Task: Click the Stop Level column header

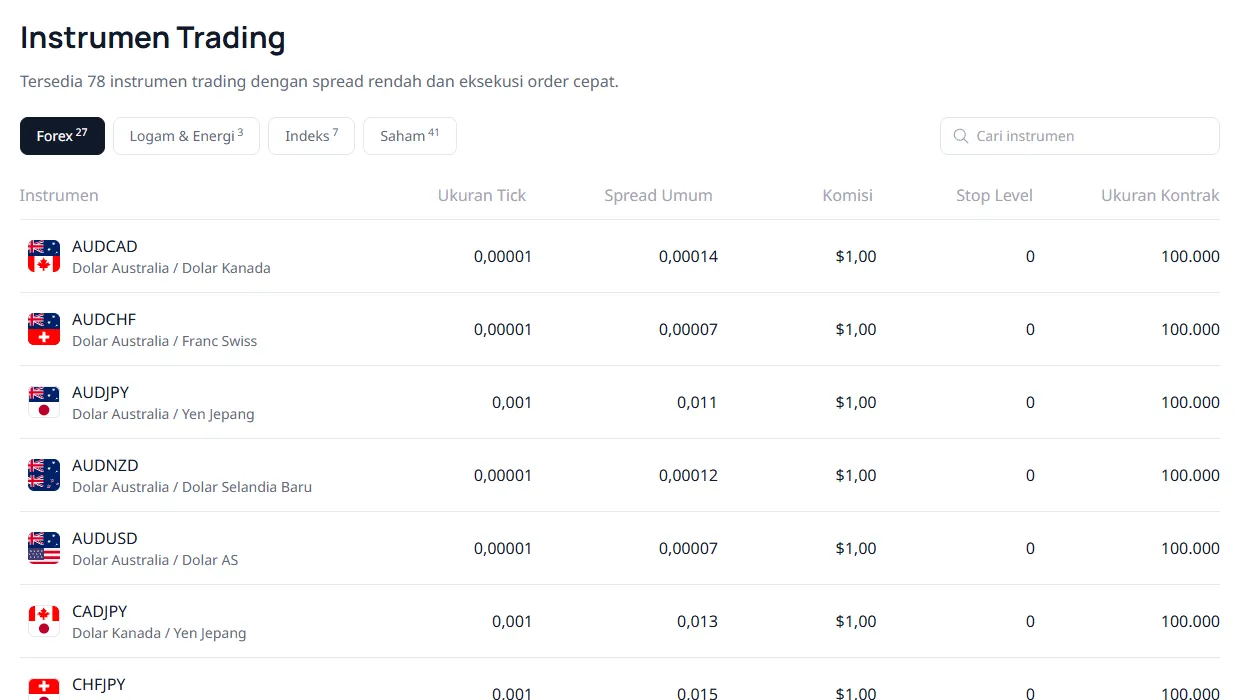Action: 994,195
